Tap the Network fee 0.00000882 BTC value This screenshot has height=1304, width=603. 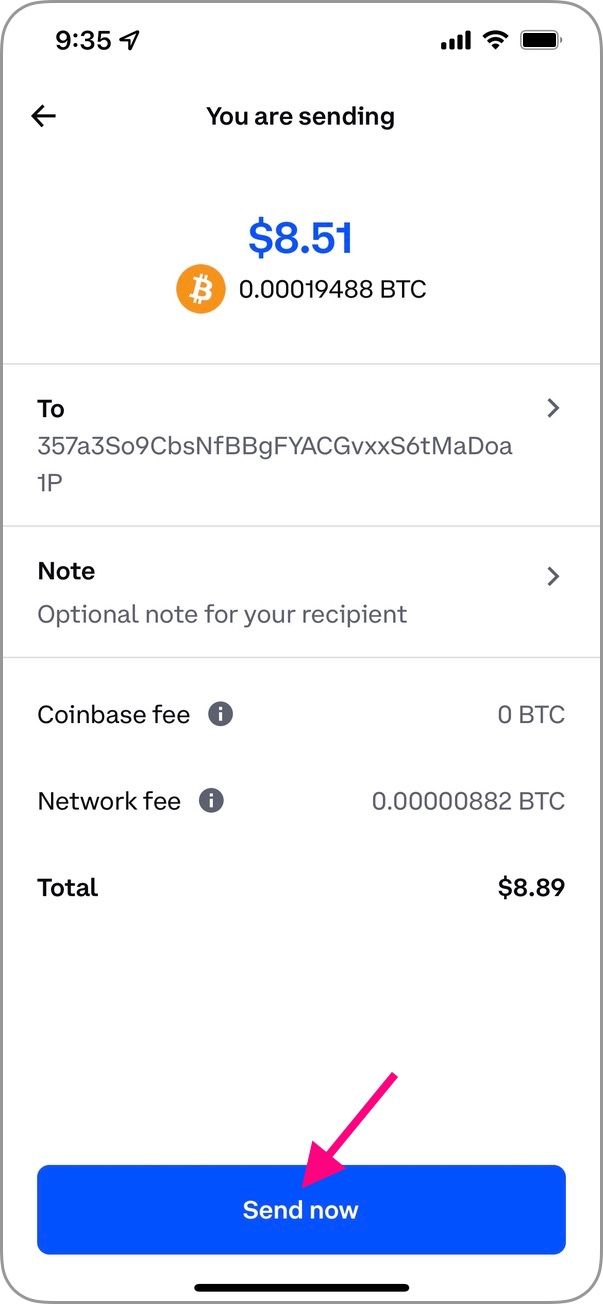point(468,801)
